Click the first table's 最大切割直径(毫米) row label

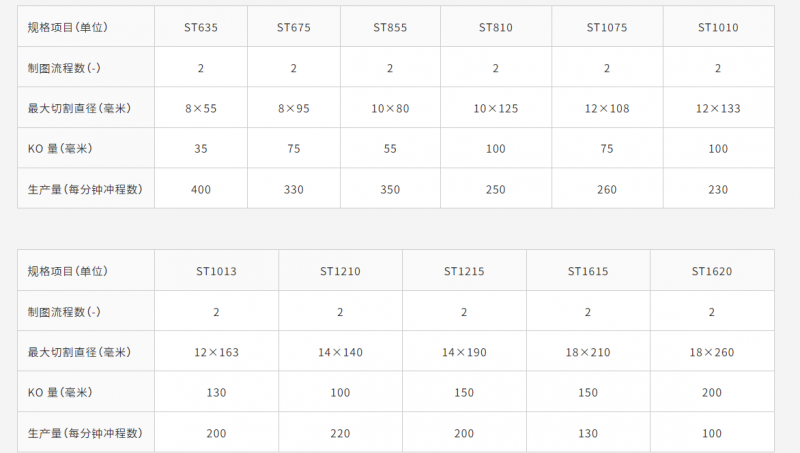79,108
